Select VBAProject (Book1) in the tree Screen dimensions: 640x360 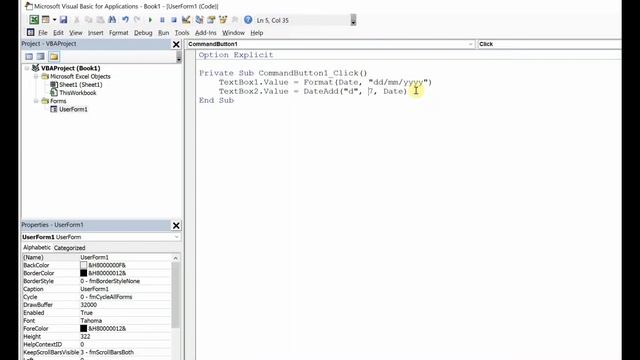coord(70,68)
